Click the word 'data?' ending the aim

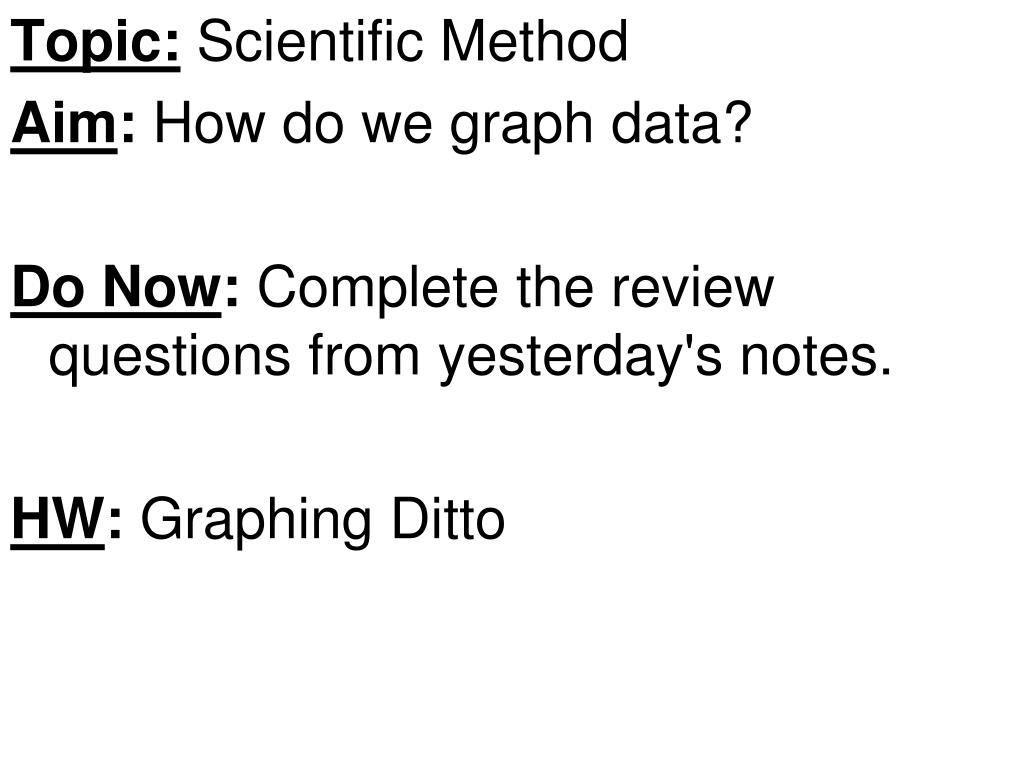[x=681, y=123]
